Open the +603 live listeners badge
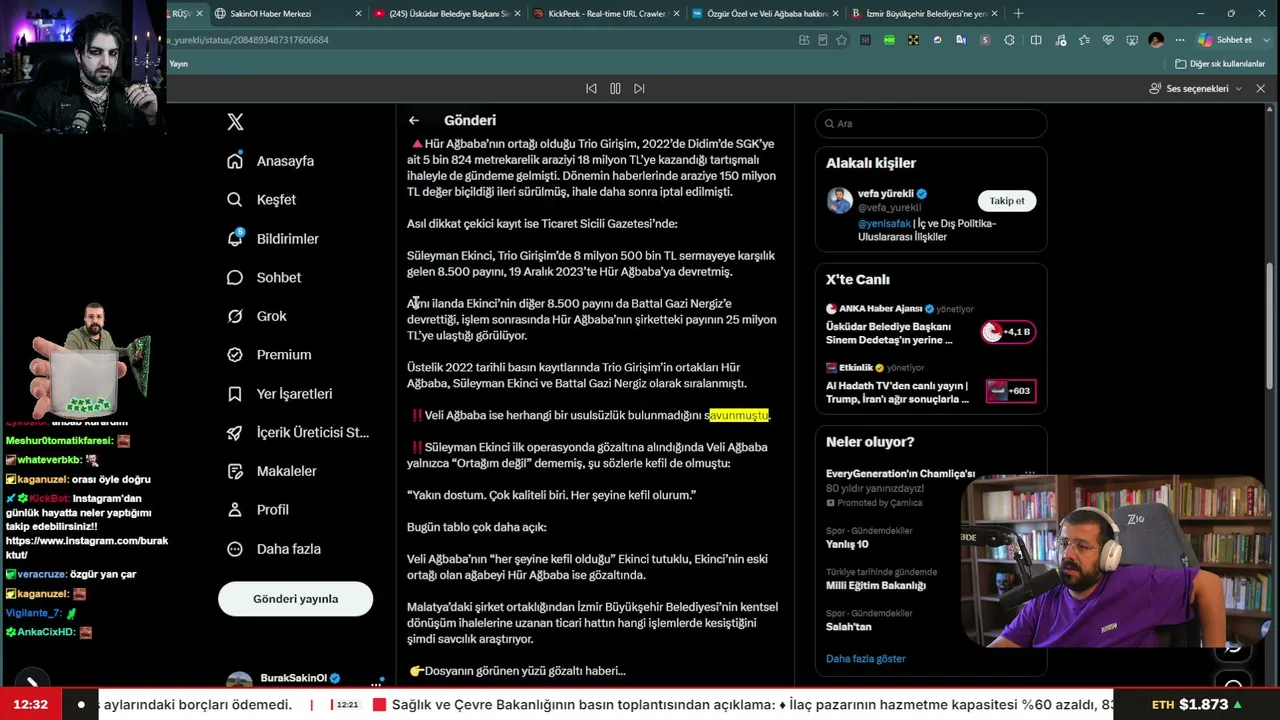The width and height of the screenshot is (1280, 720). point(1010,391)
